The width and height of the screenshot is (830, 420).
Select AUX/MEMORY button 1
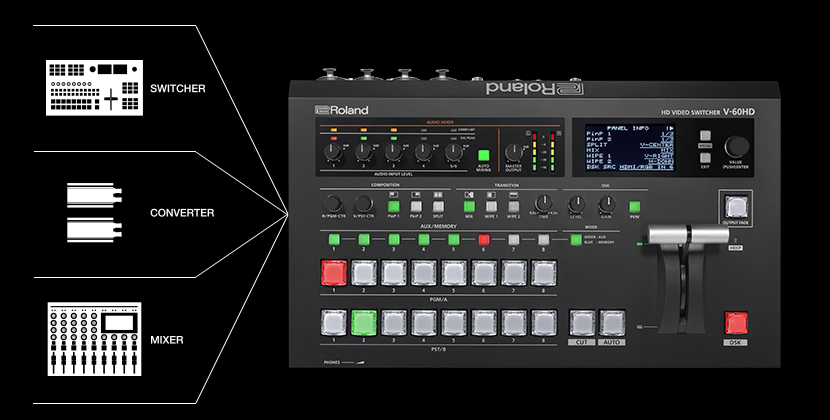[333, 239]
